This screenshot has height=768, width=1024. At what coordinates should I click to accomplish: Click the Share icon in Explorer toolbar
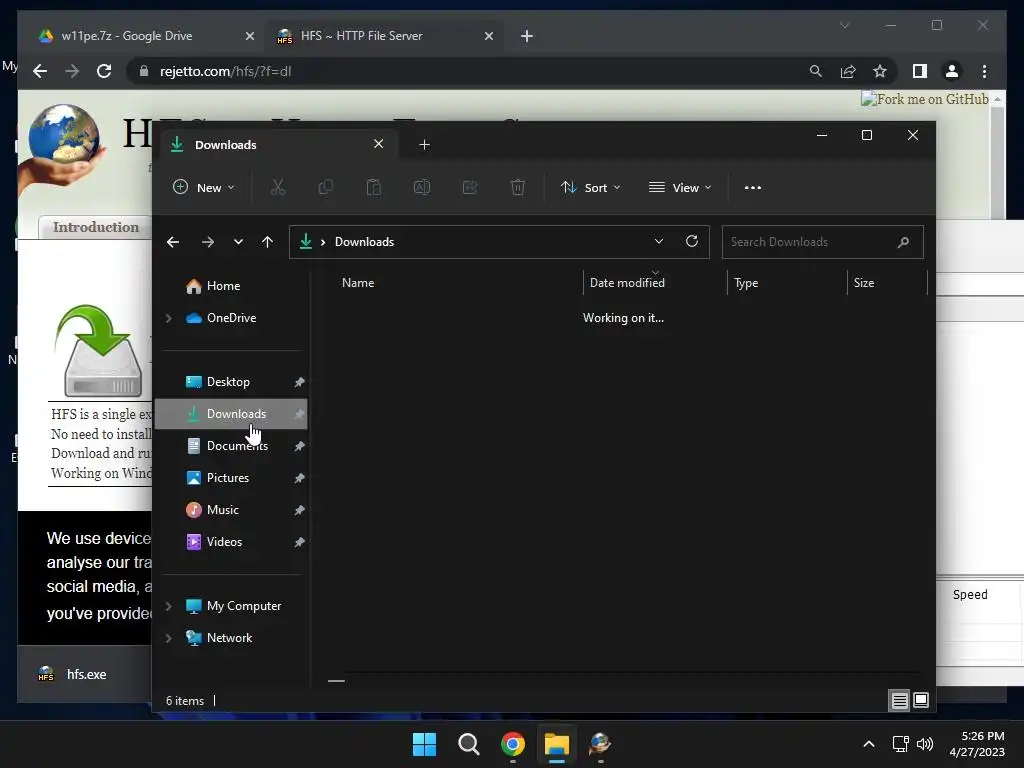[470, 187]
